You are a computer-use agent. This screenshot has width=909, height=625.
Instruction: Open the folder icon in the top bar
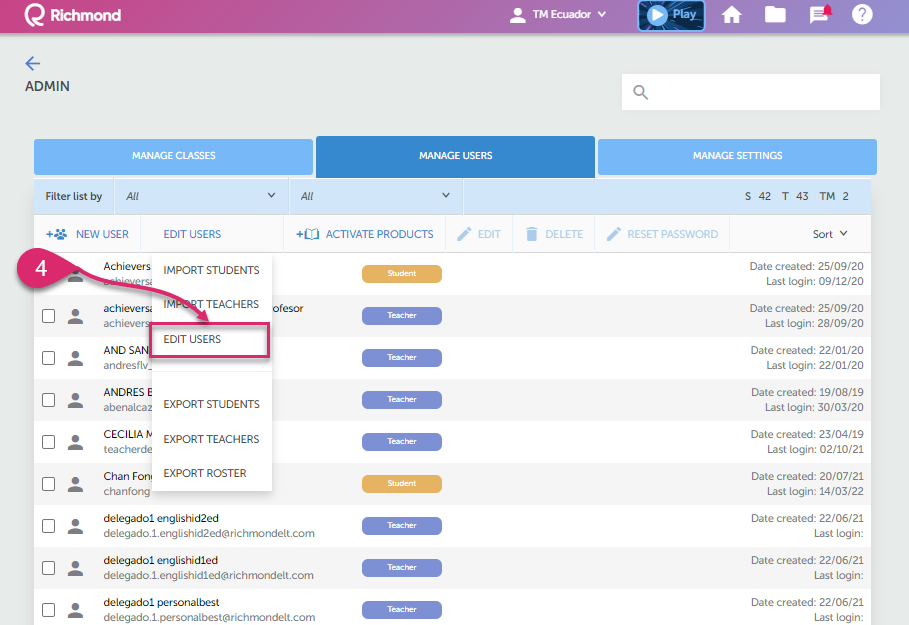coord(775,16)
